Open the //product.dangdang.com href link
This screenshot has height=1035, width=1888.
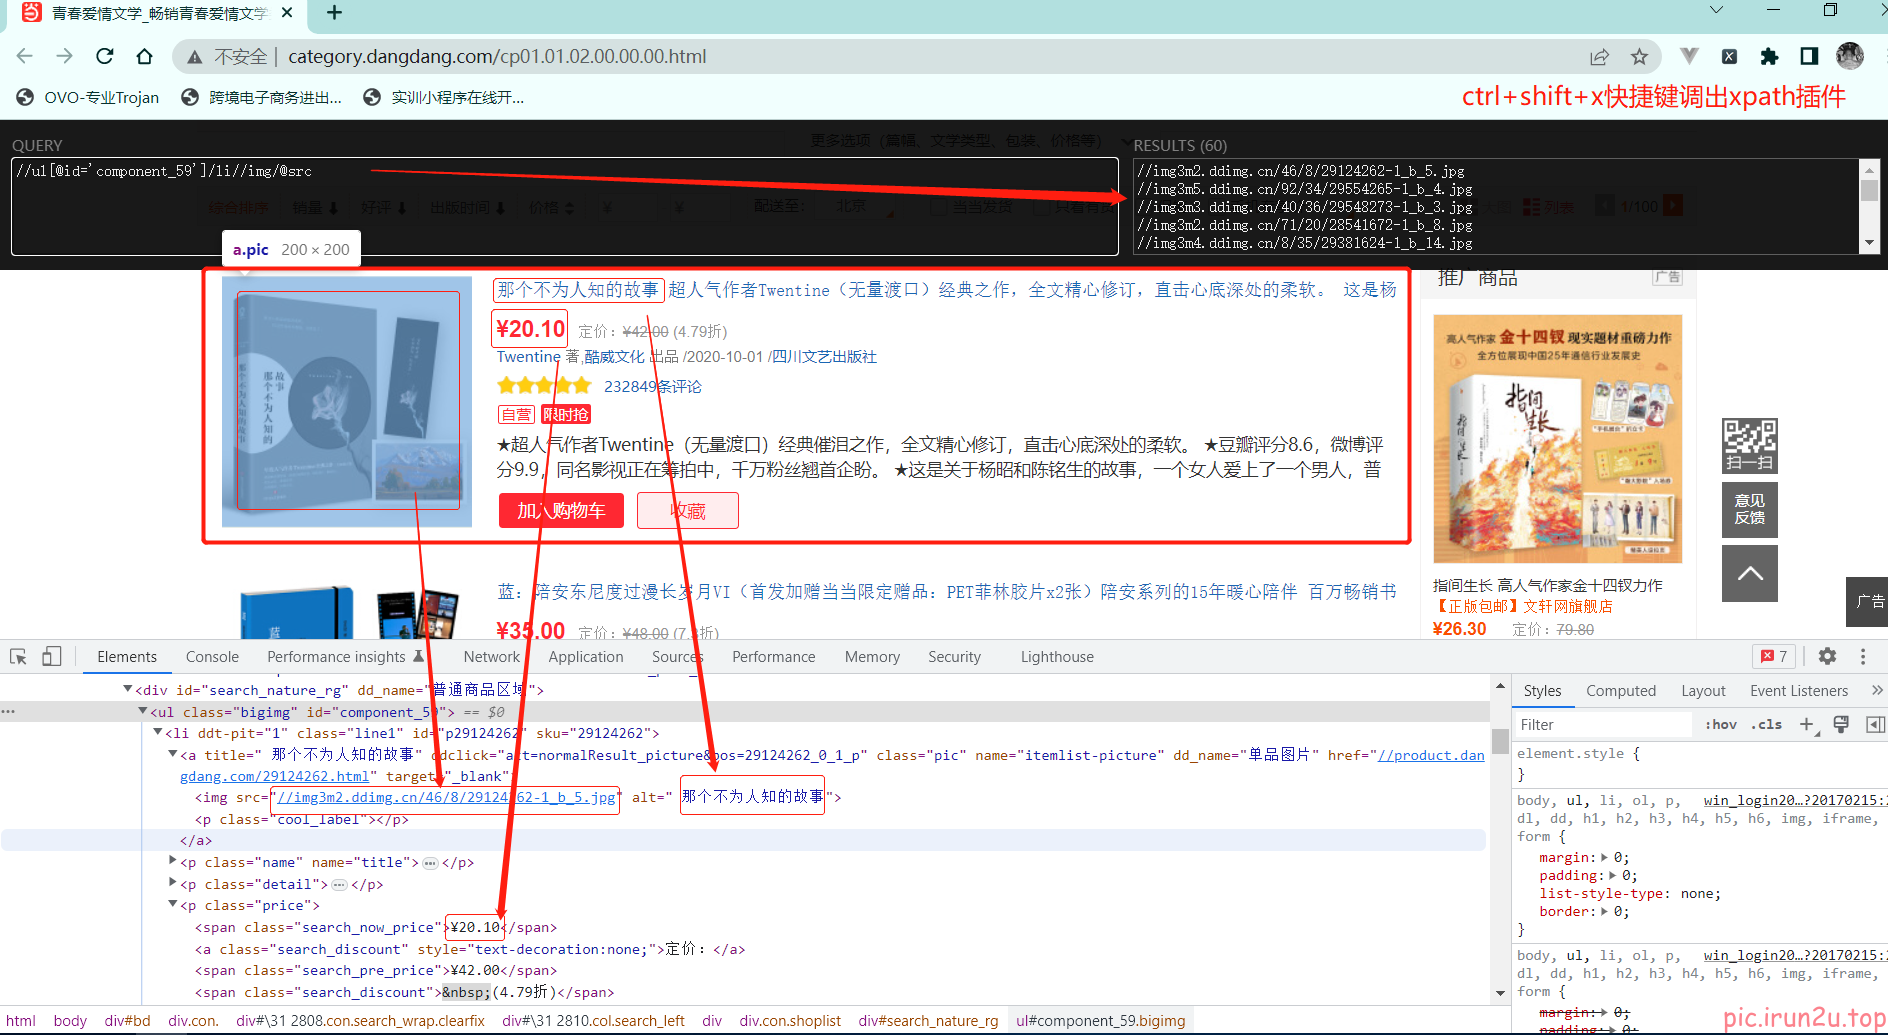coord(1430,755)
